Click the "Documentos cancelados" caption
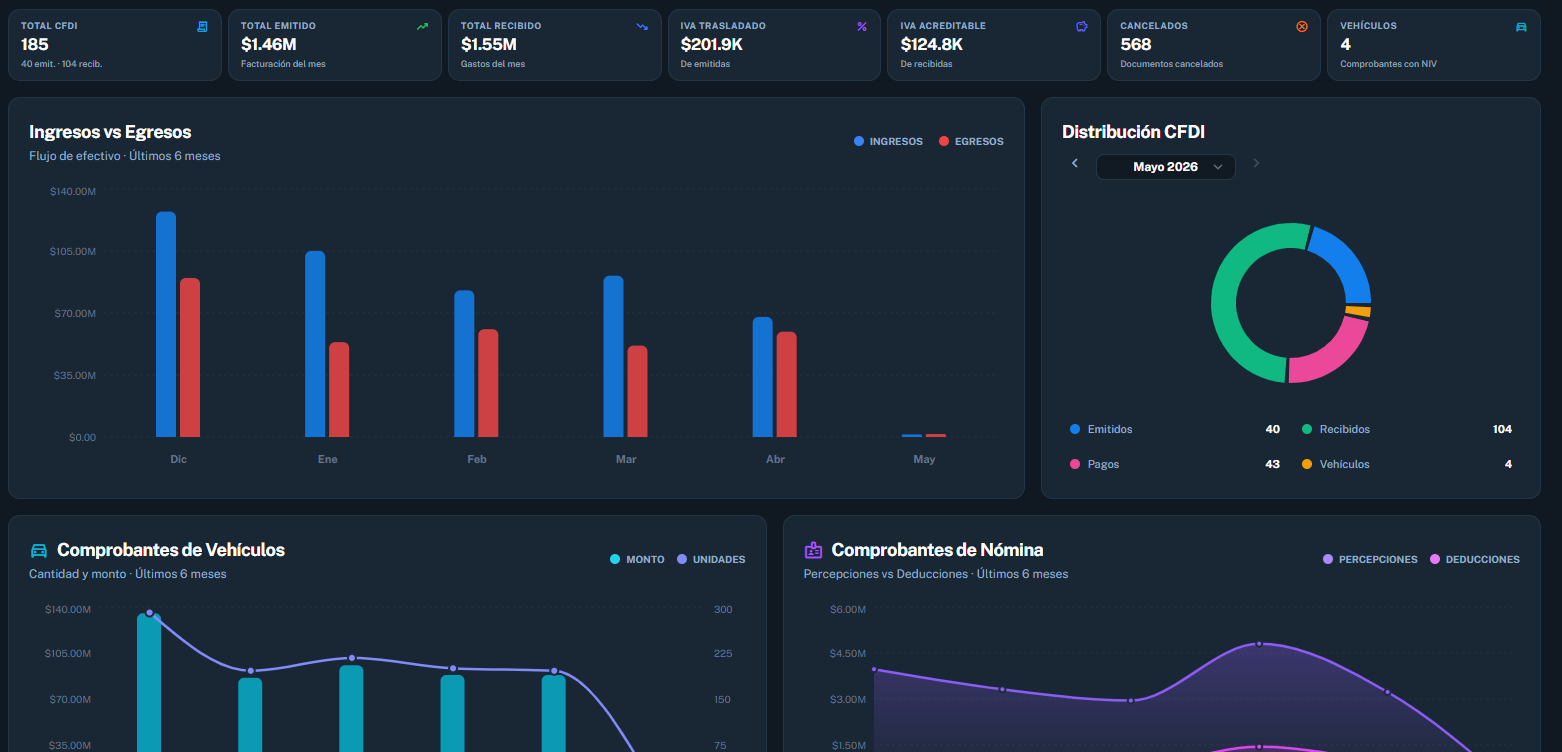 pyautogui.click(x=1172, y=64)
